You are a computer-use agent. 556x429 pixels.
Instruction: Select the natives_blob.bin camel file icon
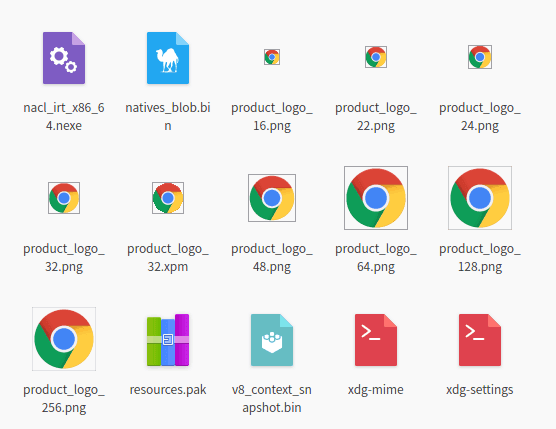point(168,58)
